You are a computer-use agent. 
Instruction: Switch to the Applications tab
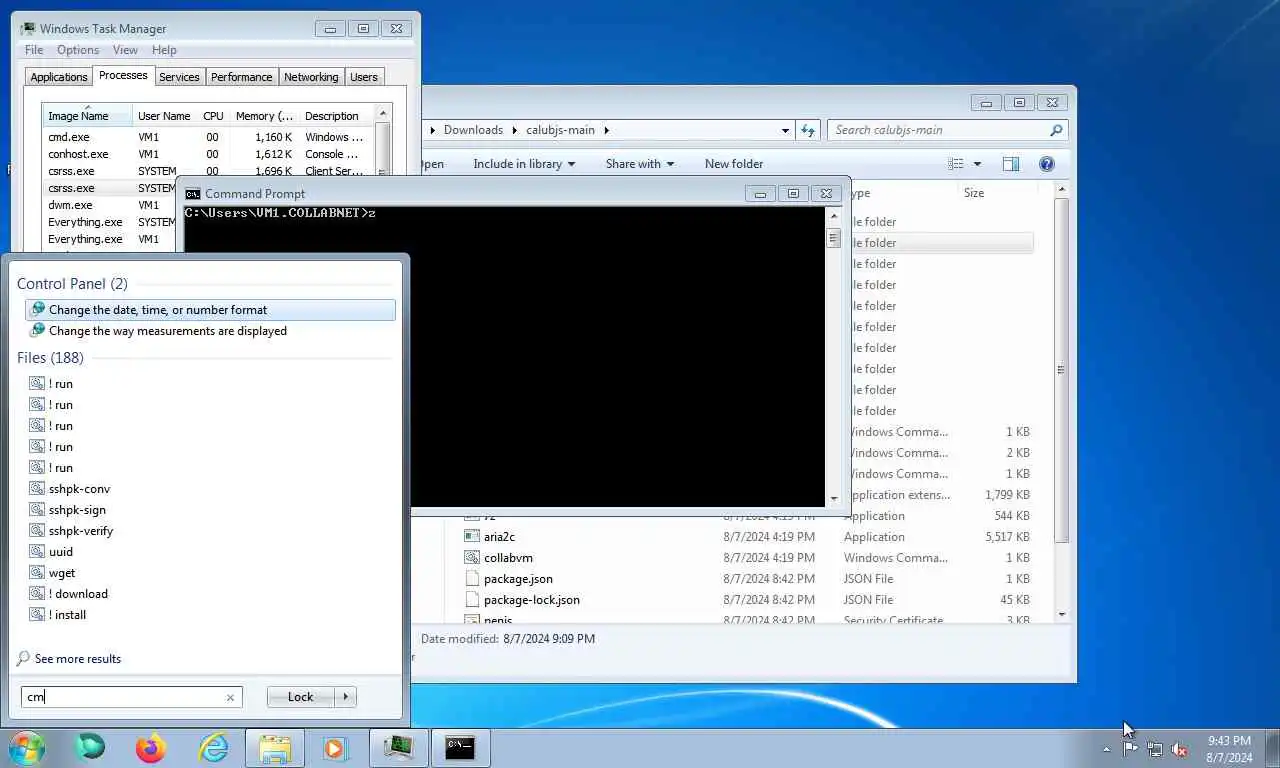(x=59, y=77)
